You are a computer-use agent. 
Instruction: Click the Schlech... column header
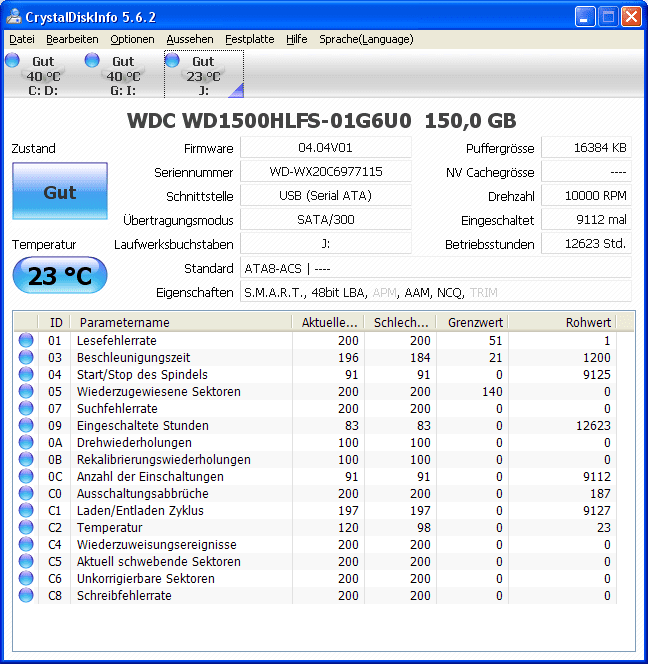tap(401, 323)
